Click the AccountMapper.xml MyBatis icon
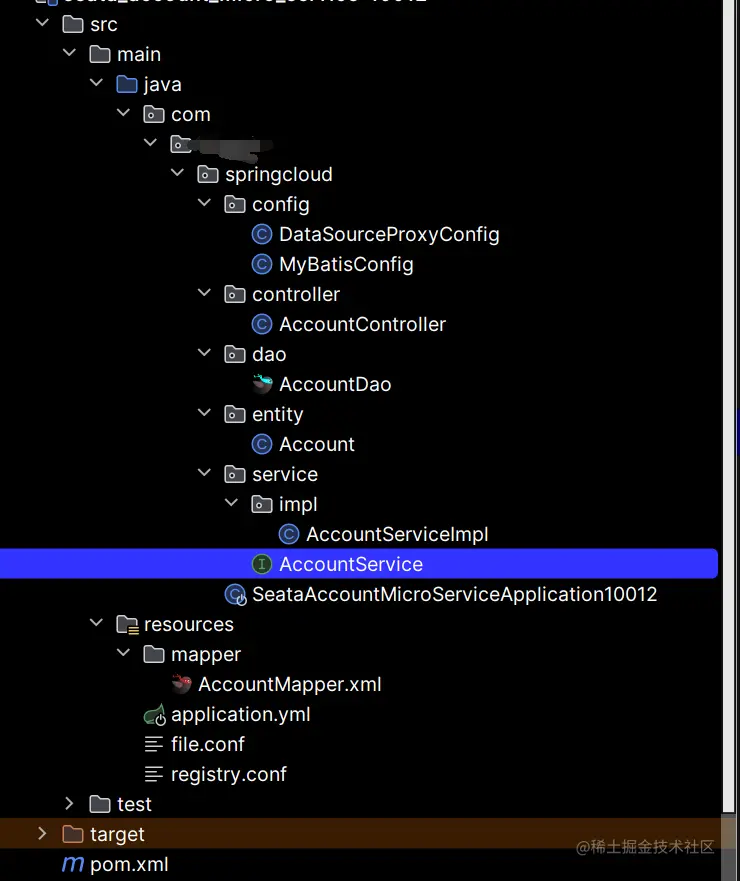The height and width of the screenshot is (881, 740). [x=181, y=684]
